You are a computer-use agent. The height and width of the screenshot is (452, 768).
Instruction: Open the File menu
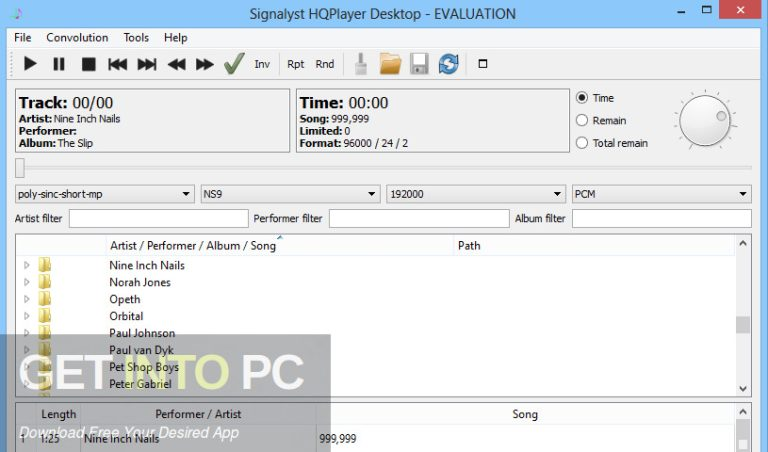pyautogui.click(x=23, y=38)
